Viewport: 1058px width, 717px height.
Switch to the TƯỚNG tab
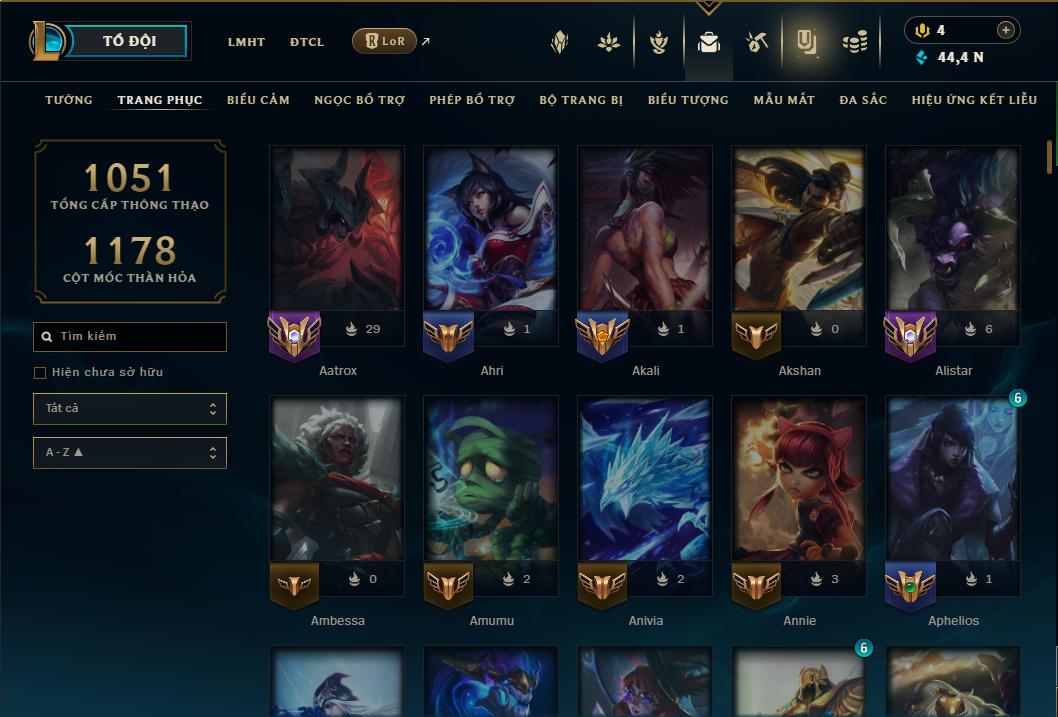(69, 100)
